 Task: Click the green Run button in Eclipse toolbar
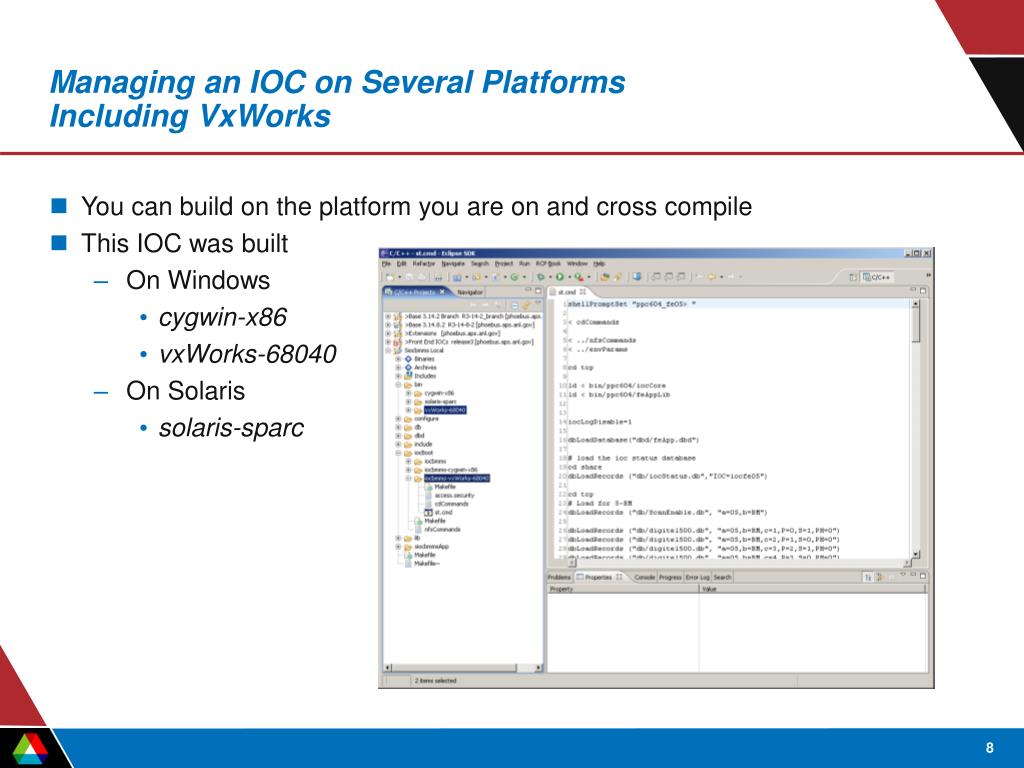click(x=560, y=276)
